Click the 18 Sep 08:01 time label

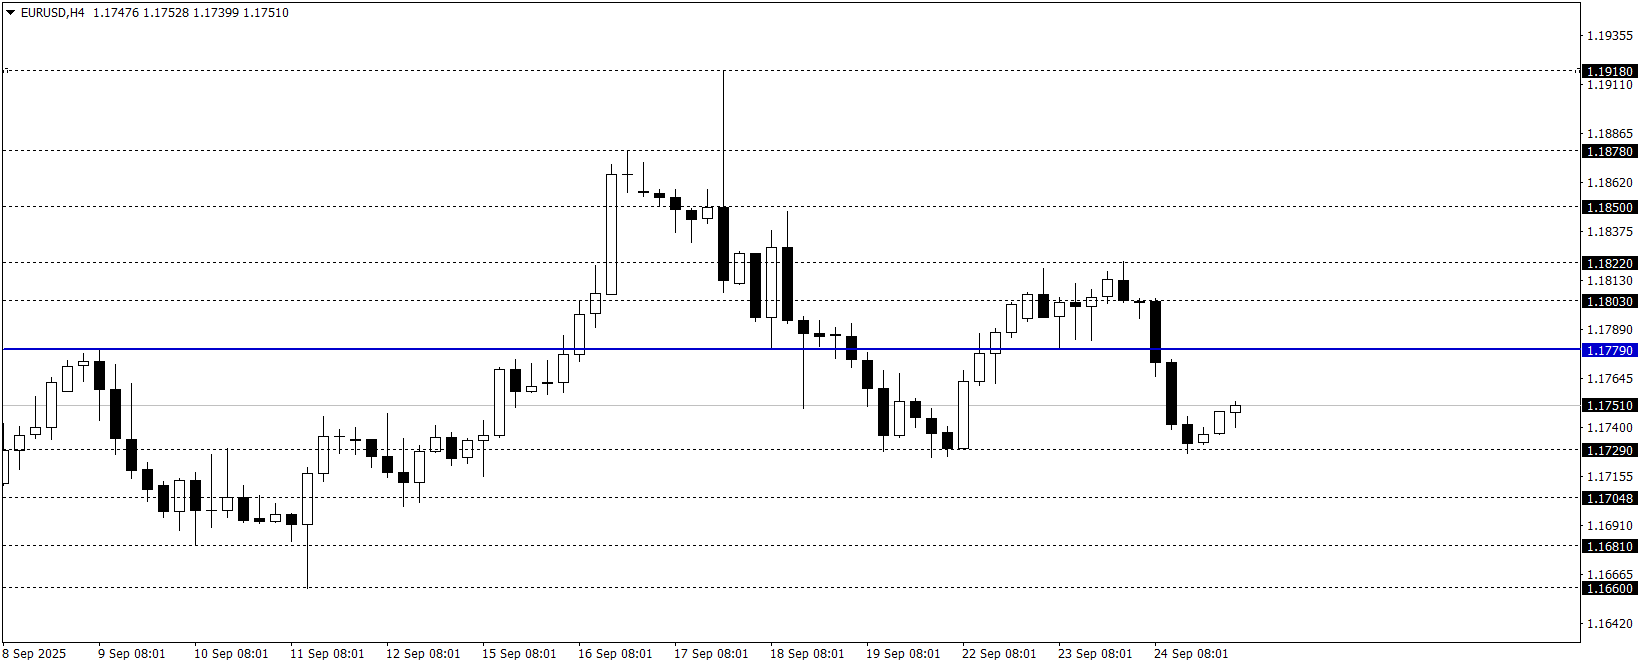(x=807, y=654)
